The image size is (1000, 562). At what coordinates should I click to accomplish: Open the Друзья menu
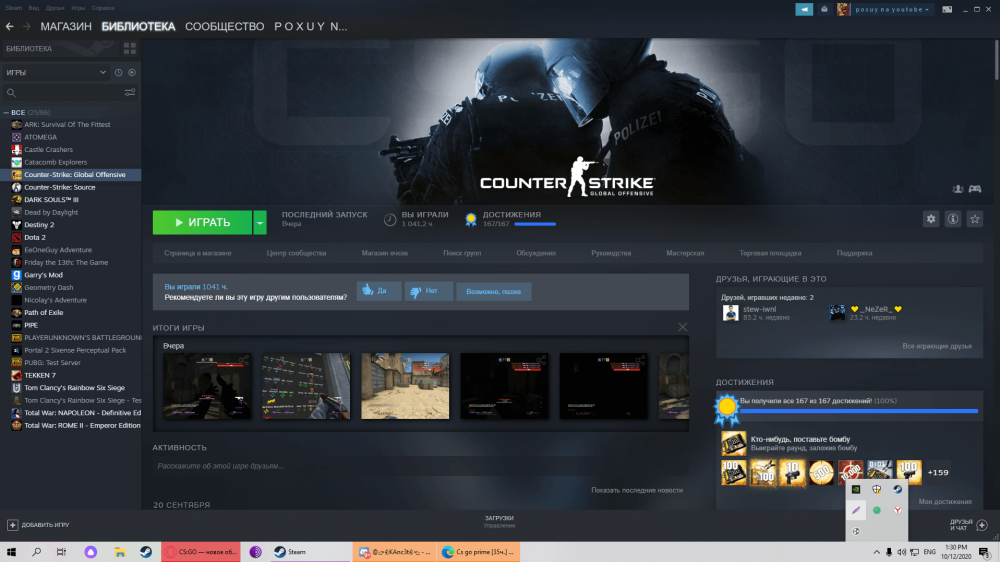[x=55, y=8]
